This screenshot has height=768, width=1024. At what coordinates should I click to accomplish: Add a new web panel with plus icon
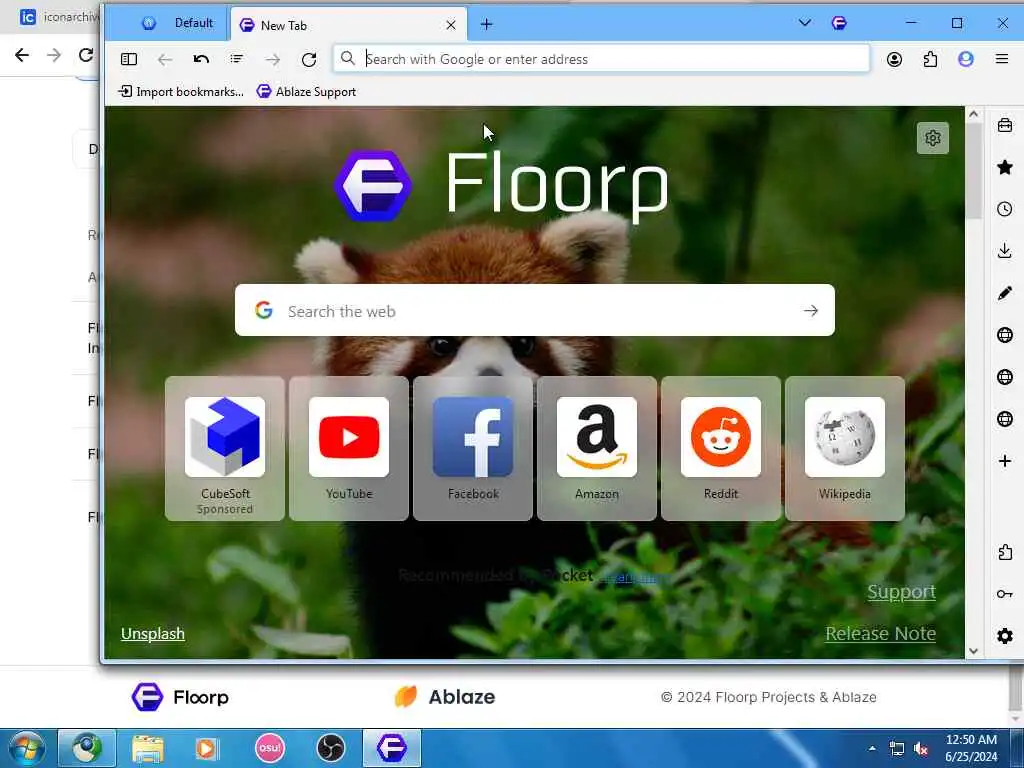1005,461
